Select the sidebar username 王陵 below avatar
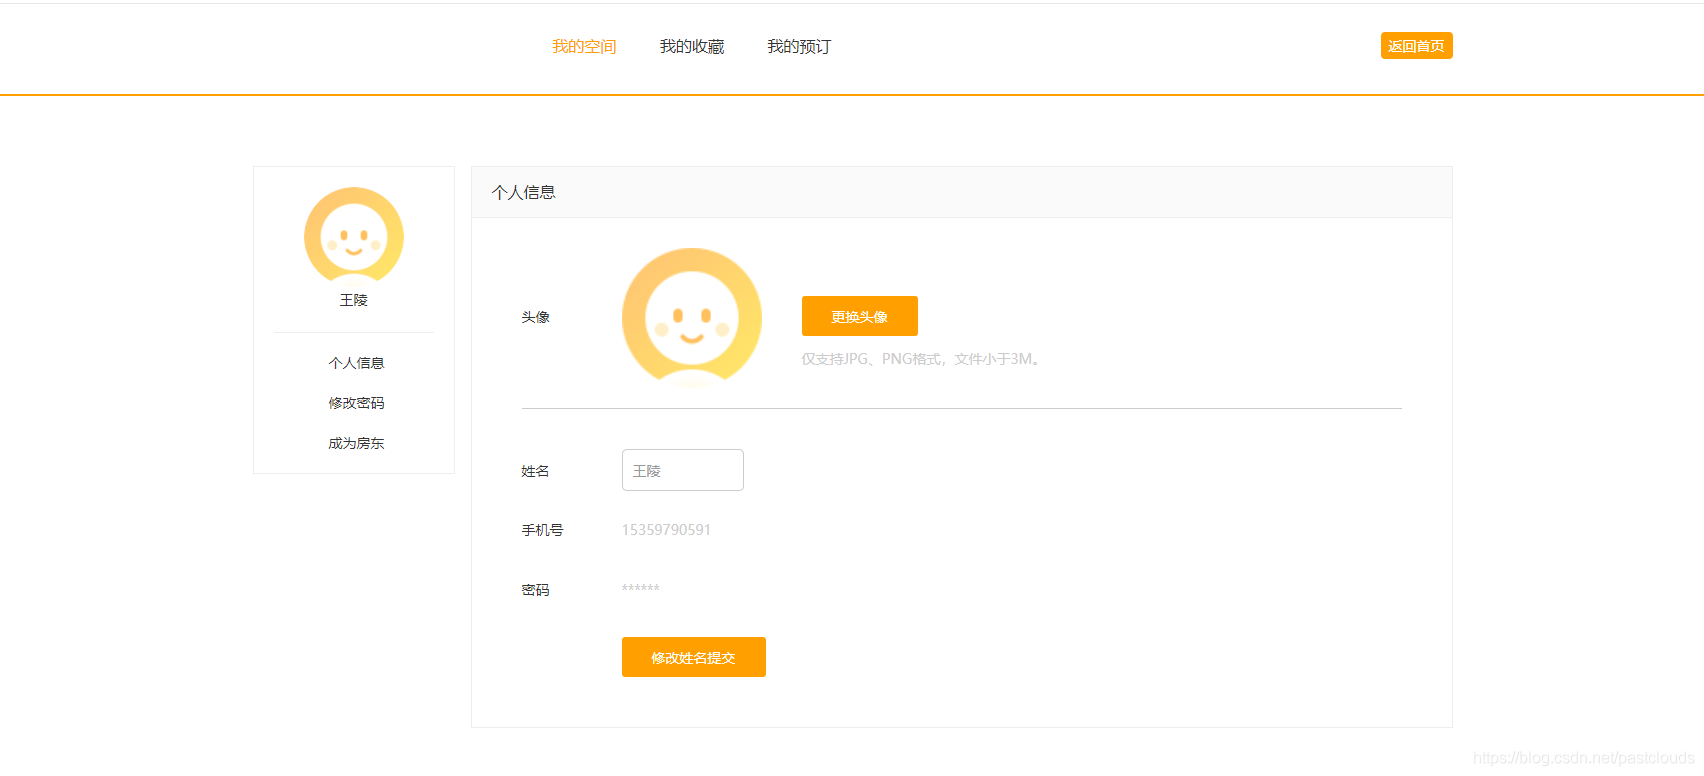This screenshot has width=1704, height=776. pyautogui.click(x=354, y=300)
